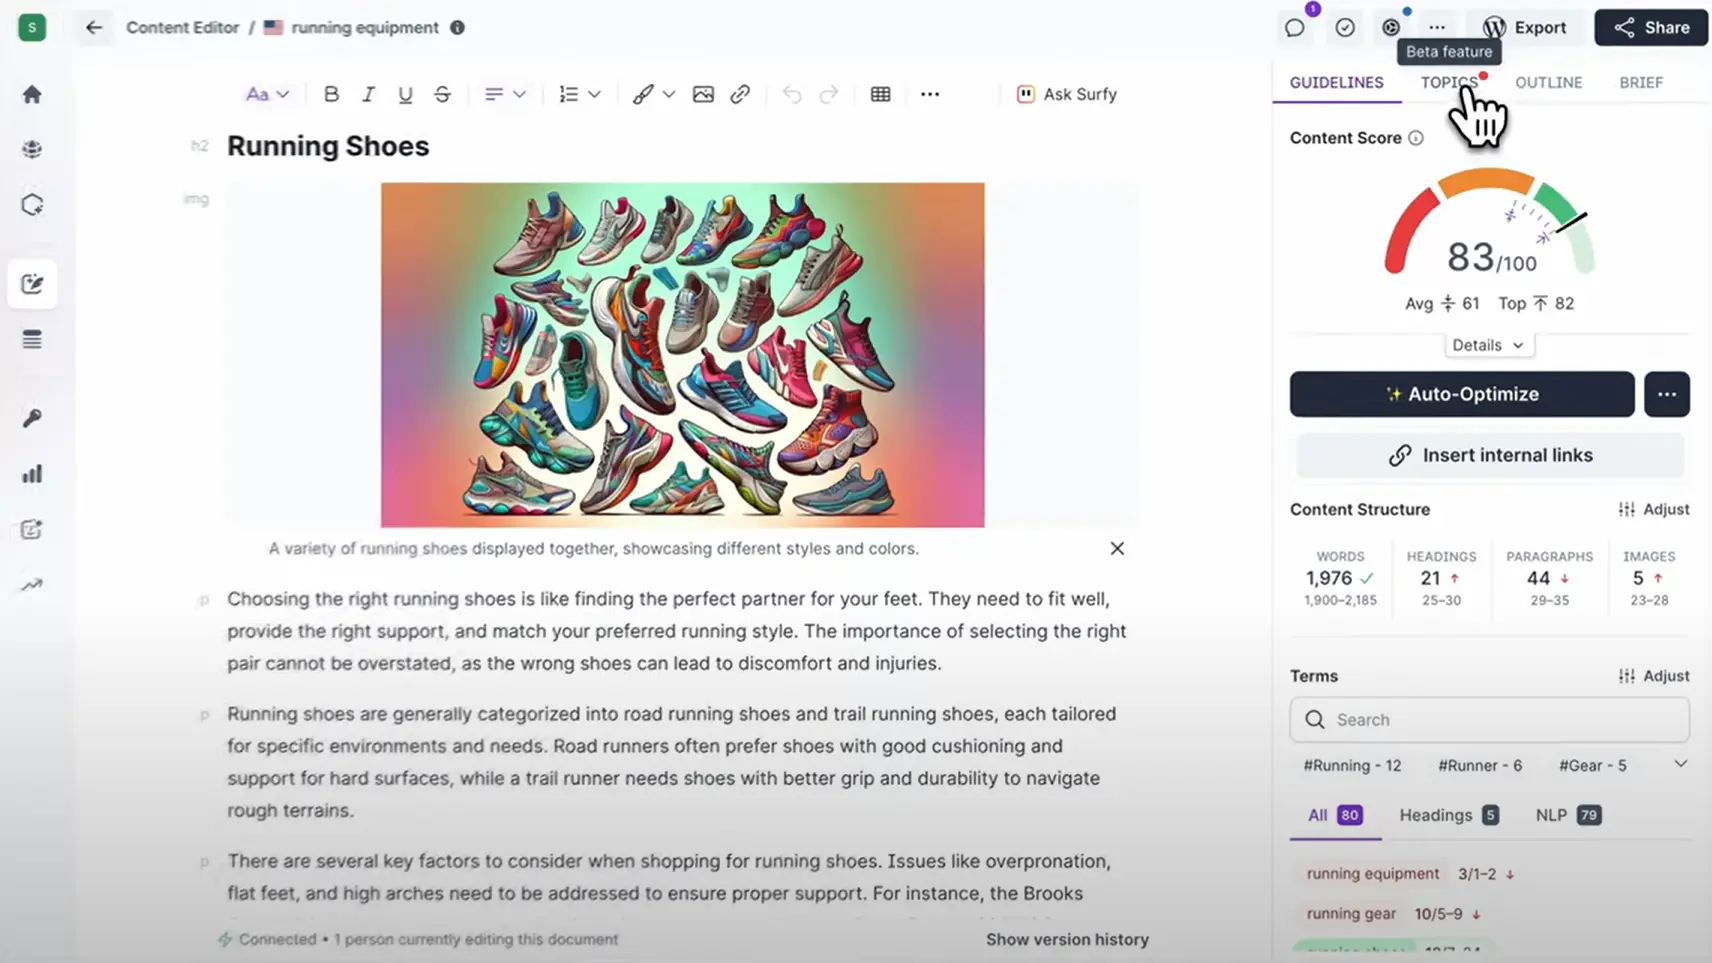This screenshot has width=1712, height=963.
Task: Open the text style Aa dropdown
Action: point(267,94)
